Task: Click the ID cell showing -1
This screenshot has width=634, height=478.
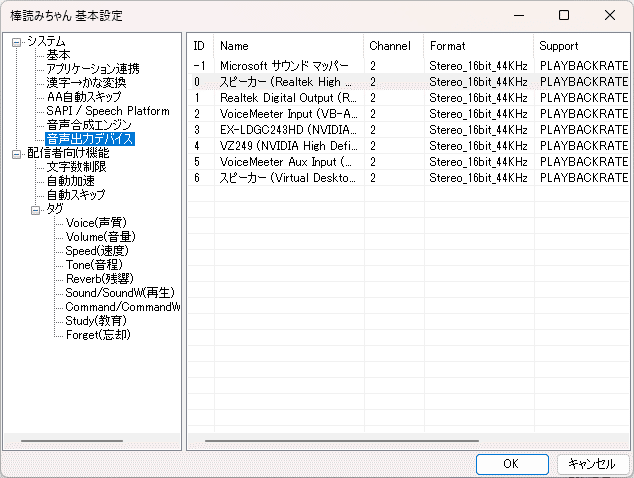Action: (199, 66)
